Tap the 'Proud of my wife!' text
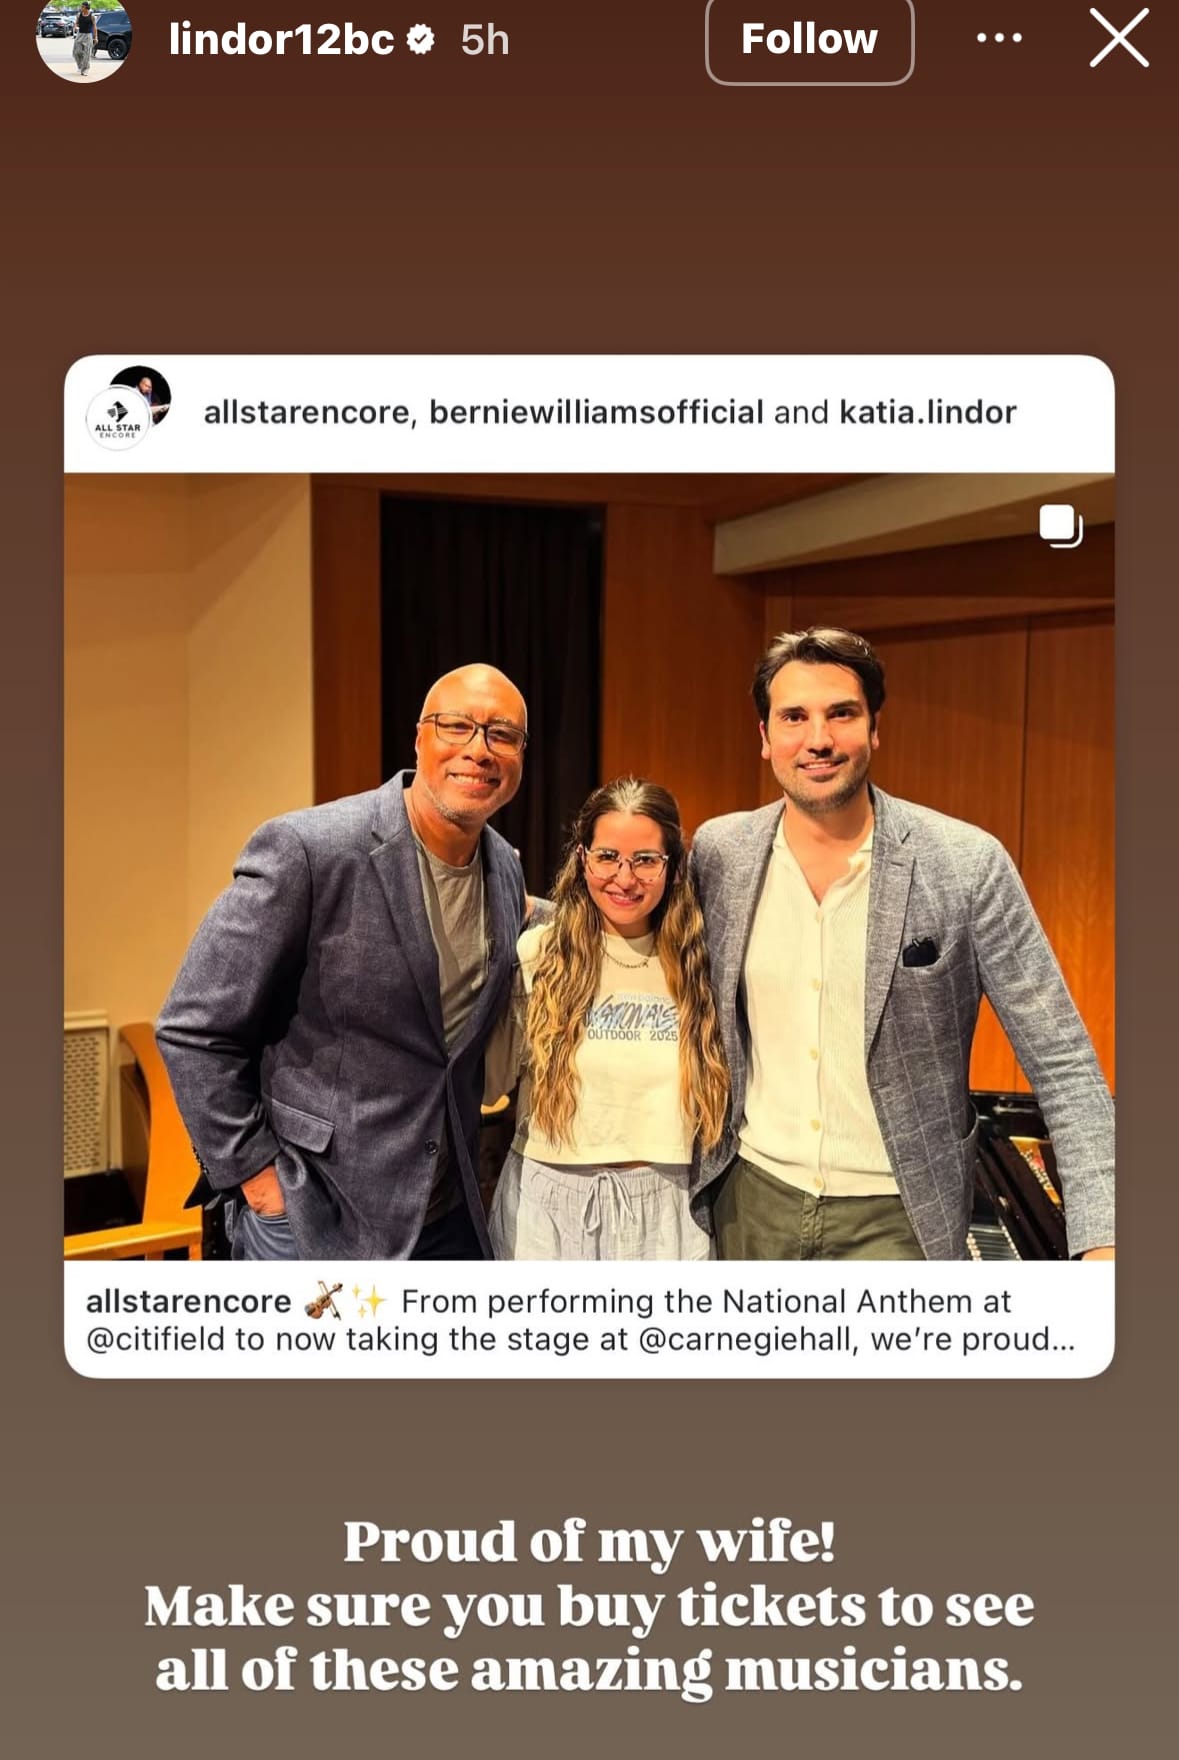The image size is (1179, 1760). [x=589, y=1541]
